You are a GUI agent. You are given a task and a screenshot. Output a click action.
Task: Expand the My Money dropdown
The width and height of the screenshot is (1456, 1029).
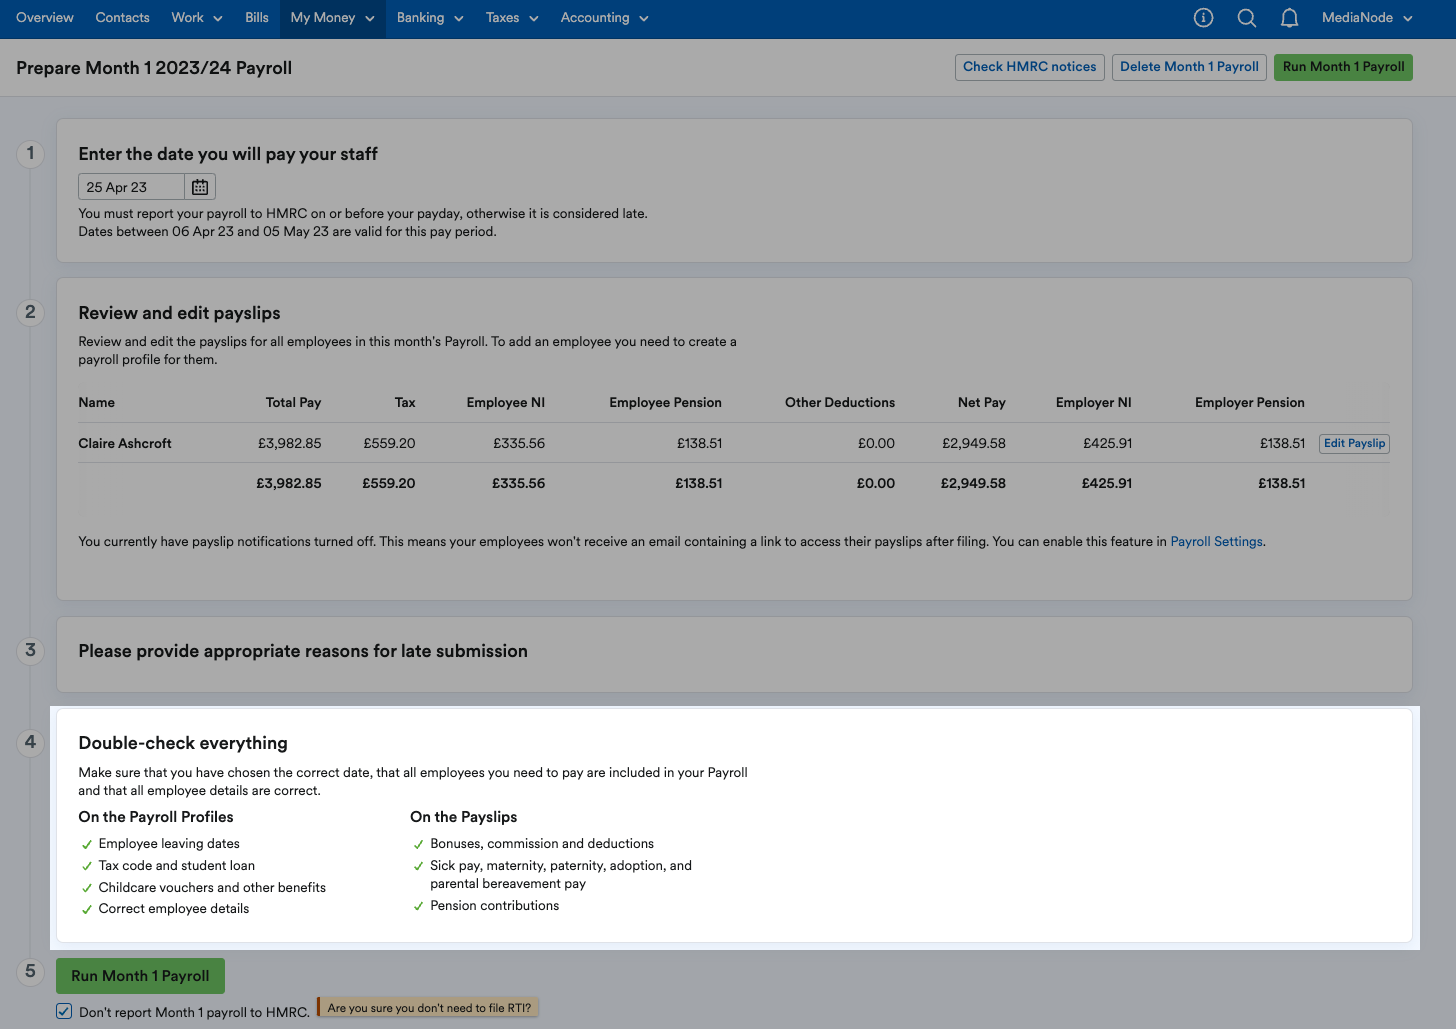pos(333,18)
